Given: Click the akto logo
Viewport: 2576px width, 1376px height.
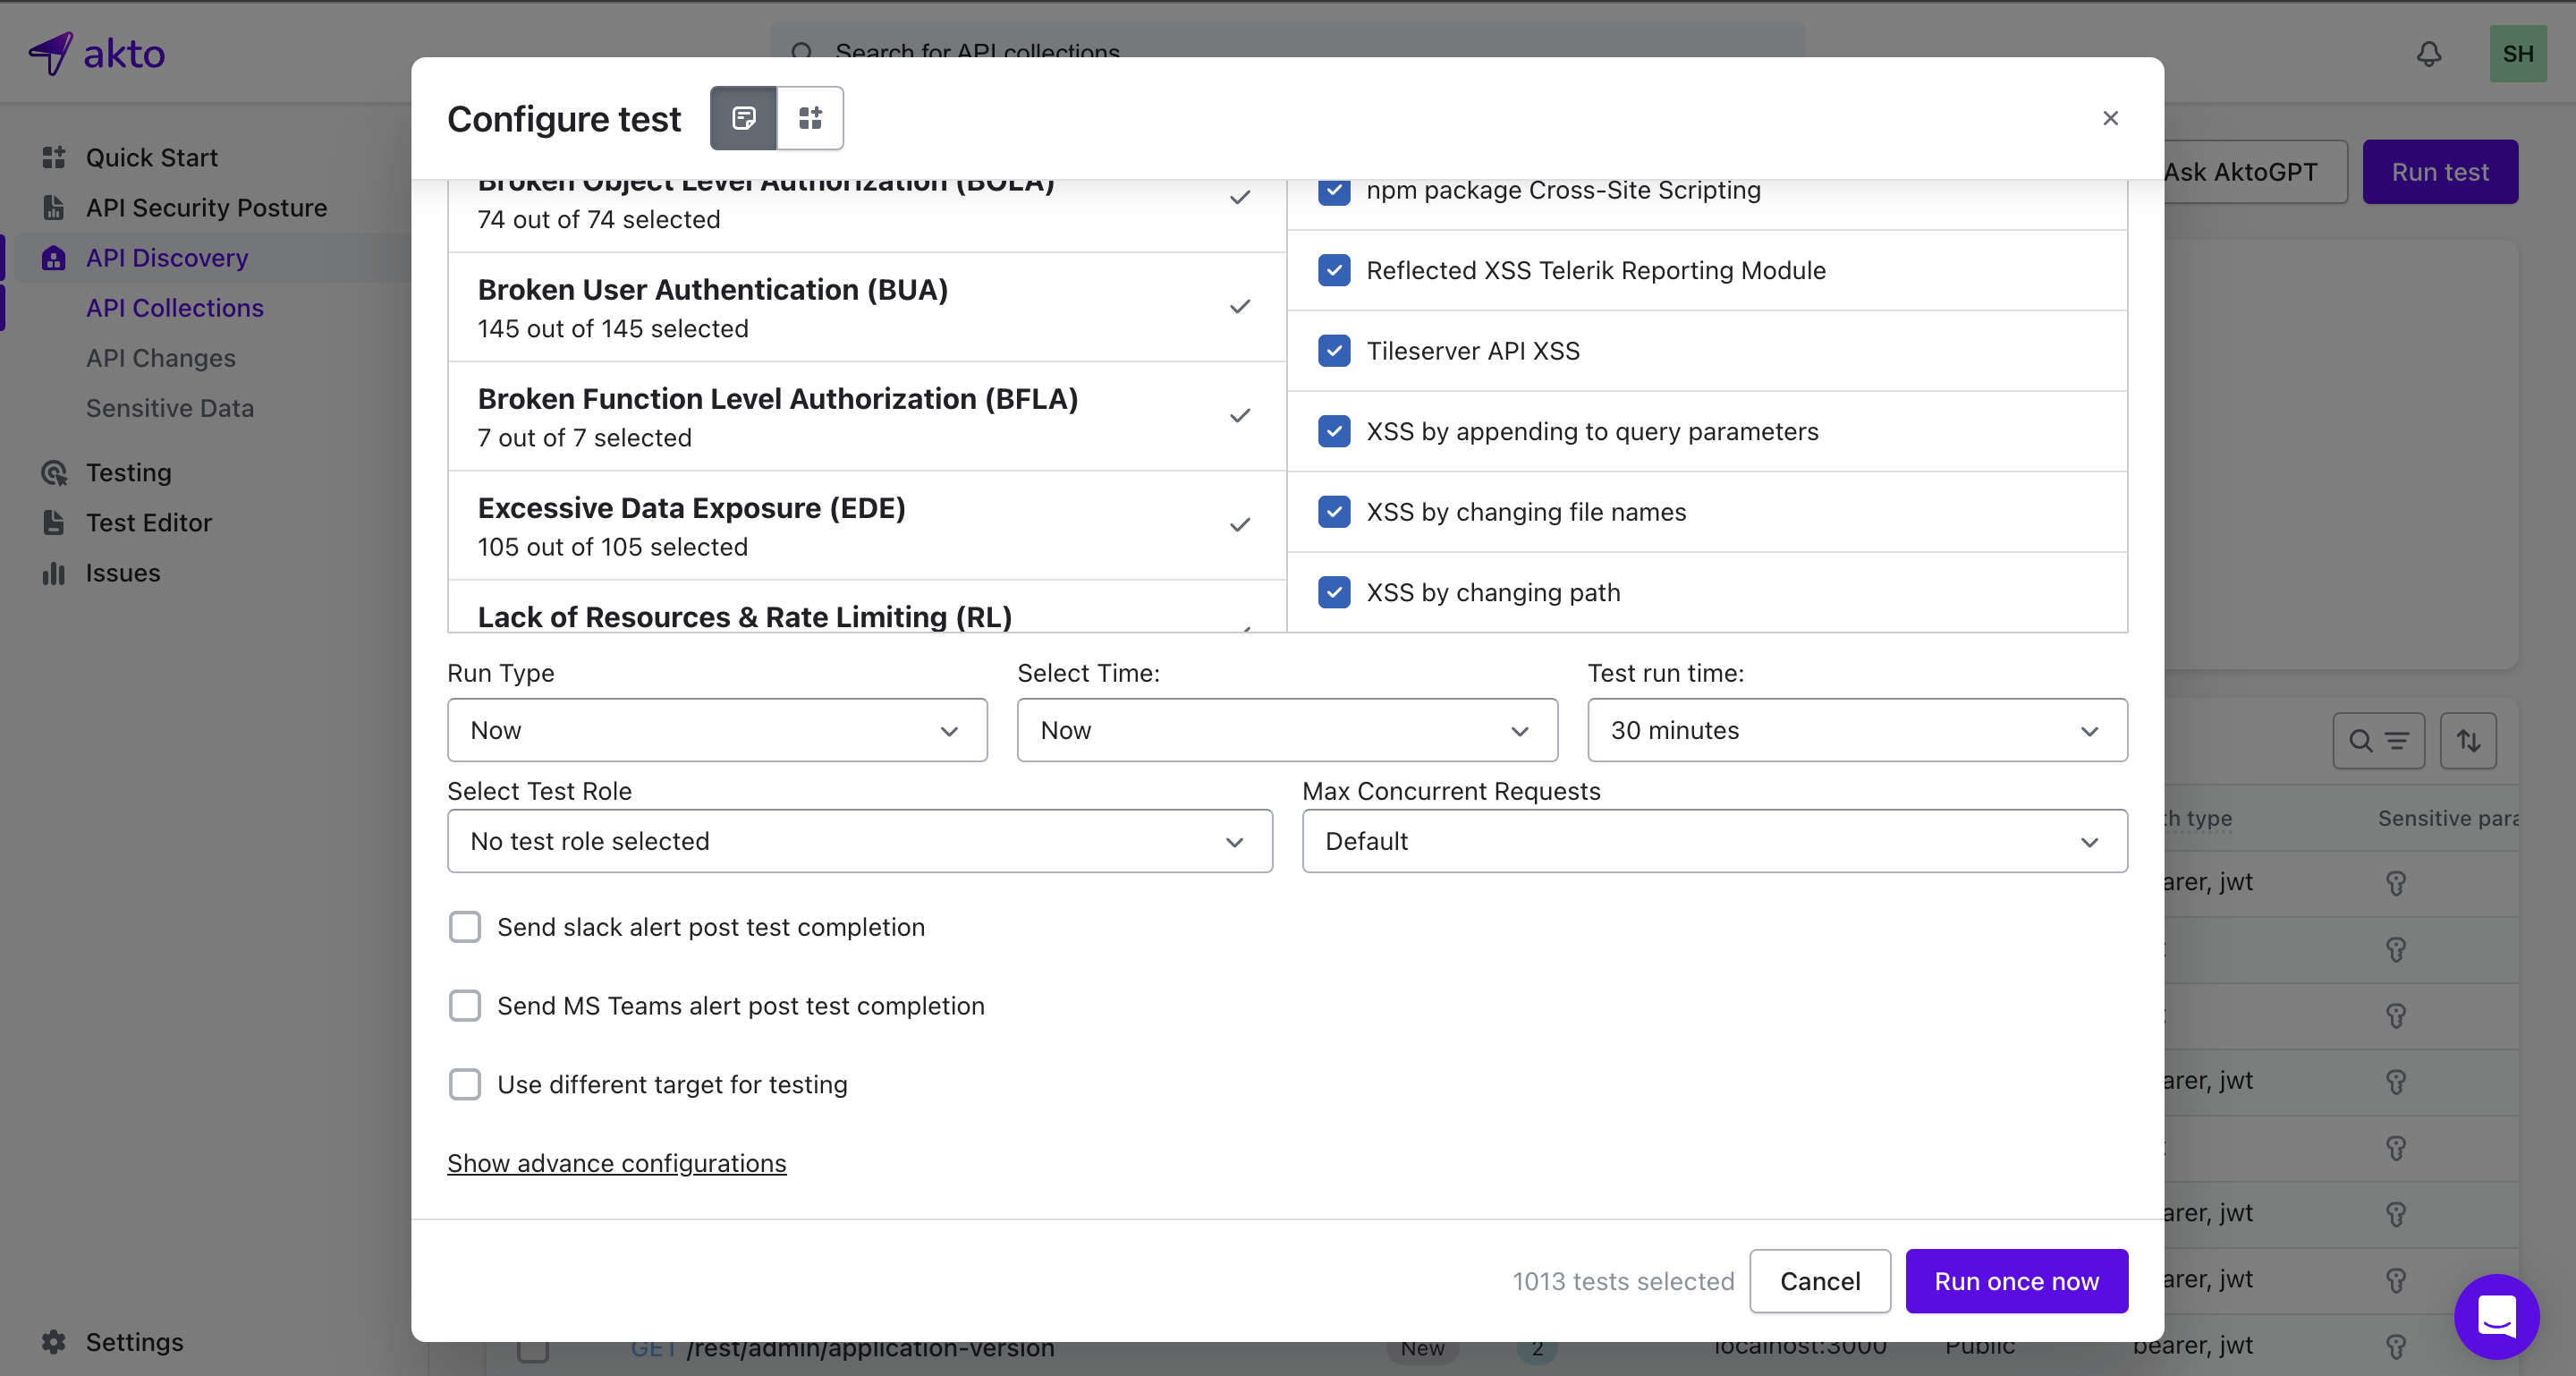Looking at the screenshot, I should (97, 53).
